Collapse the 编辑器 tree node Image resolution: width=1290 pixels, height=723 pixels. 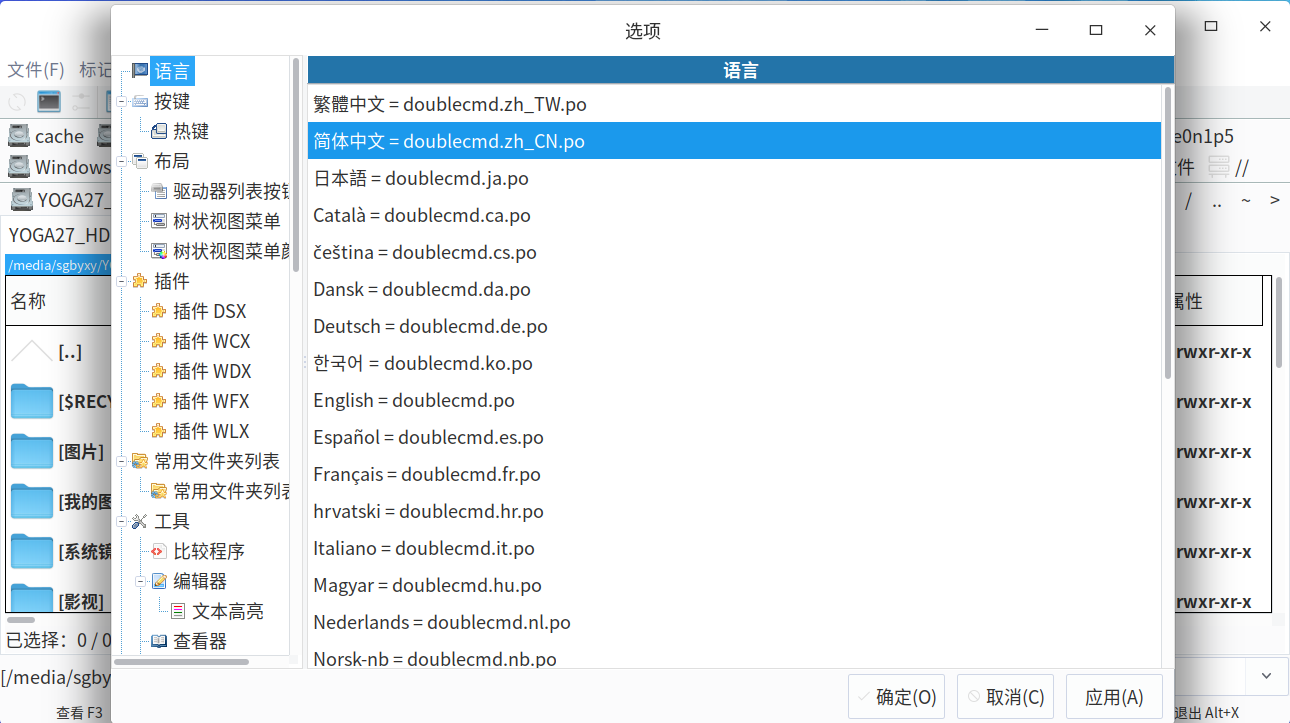[141, 581]
